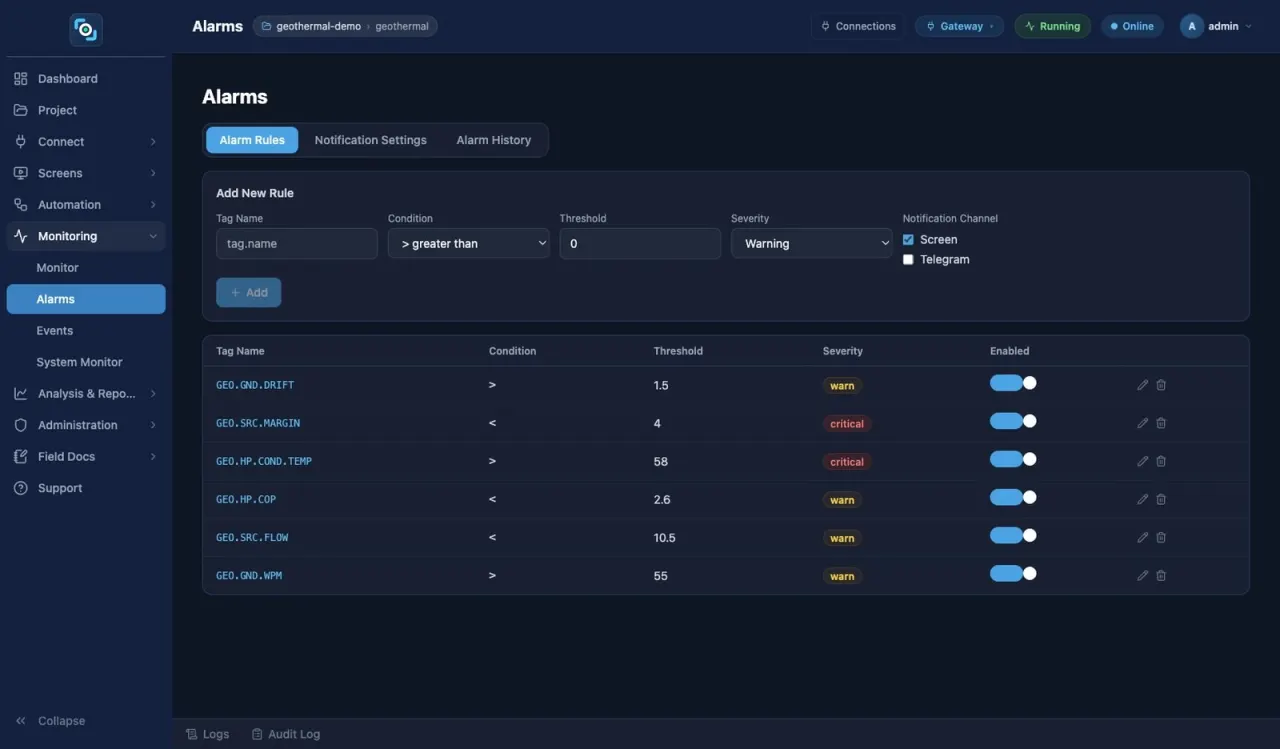Delete the GEO.GND.WPM rule trash icon
The width and height of the screenshot is (1280, 749).
(x=1161, y=575)
